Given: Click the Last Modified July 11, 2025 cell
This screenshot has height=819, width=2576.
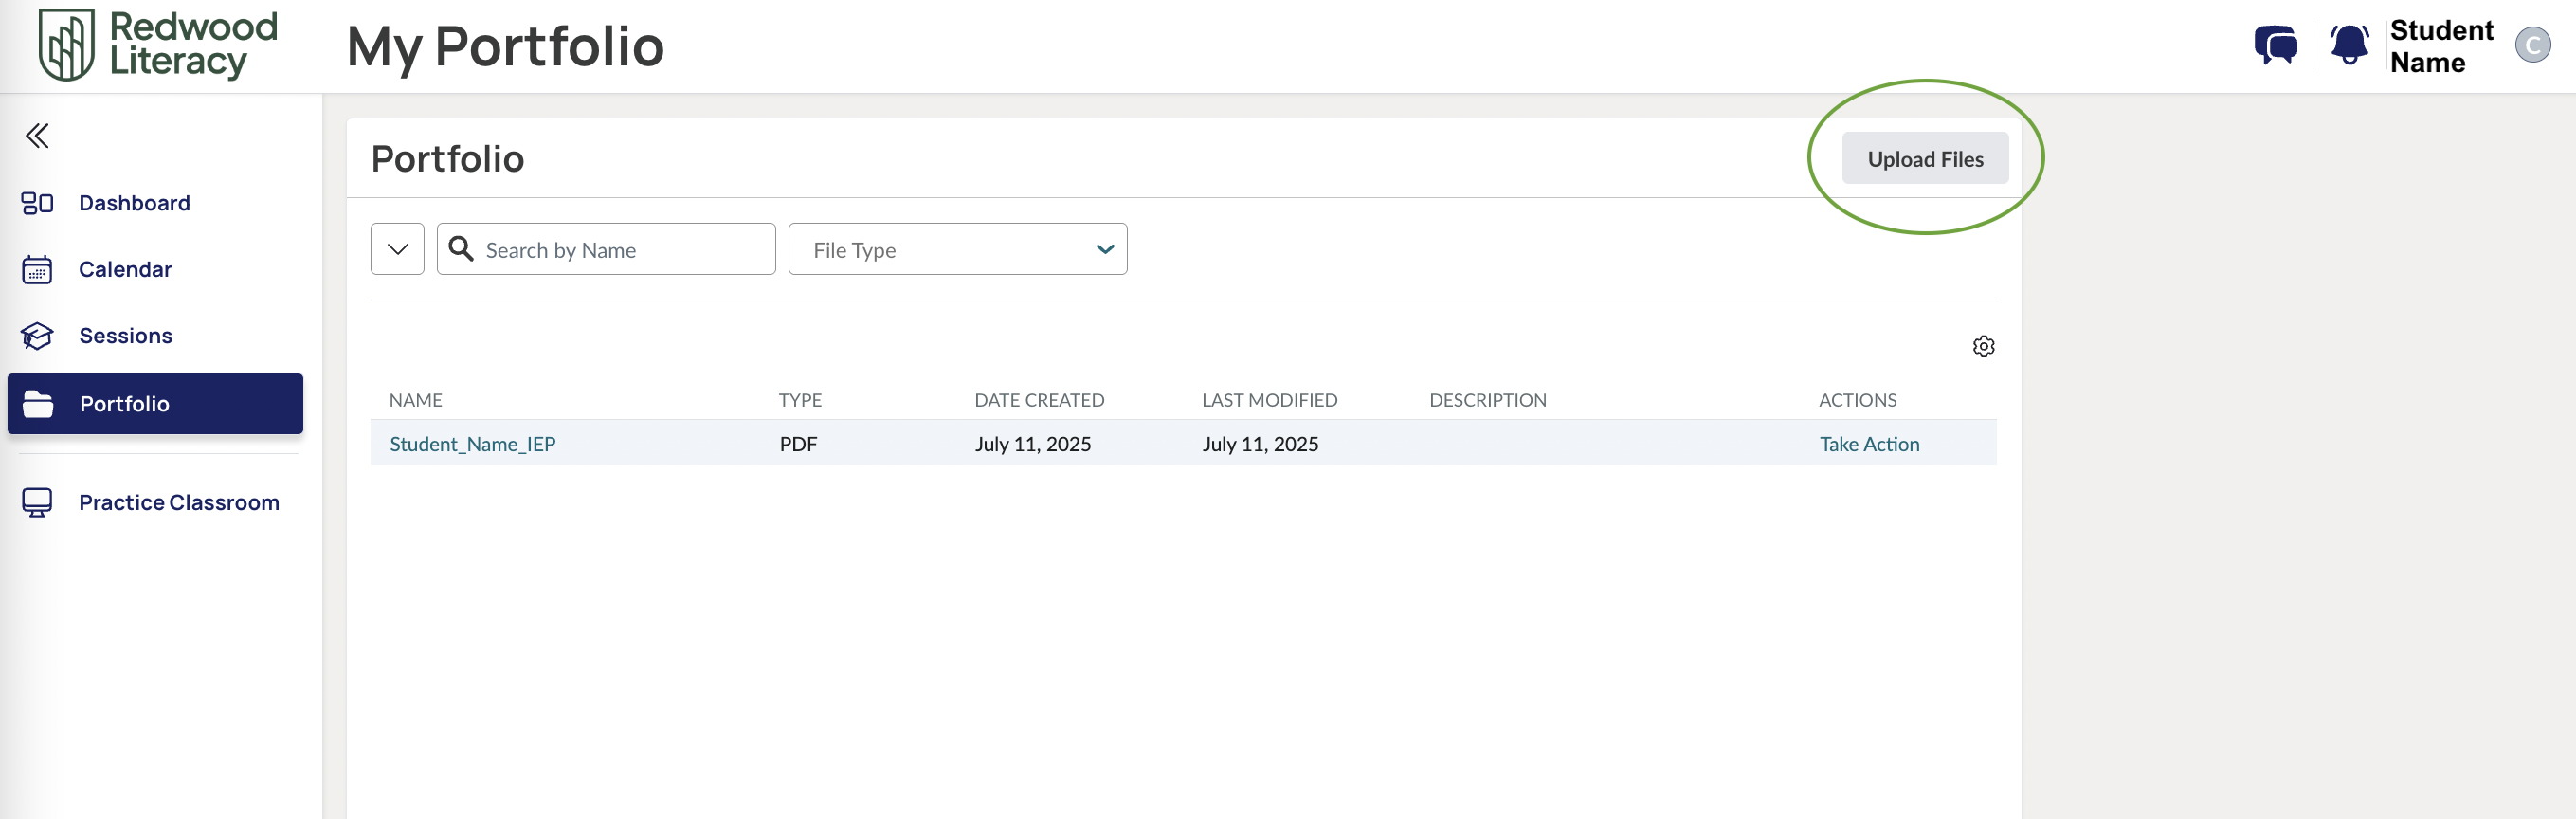Looking at the screenshot, I should (1260, 444).
